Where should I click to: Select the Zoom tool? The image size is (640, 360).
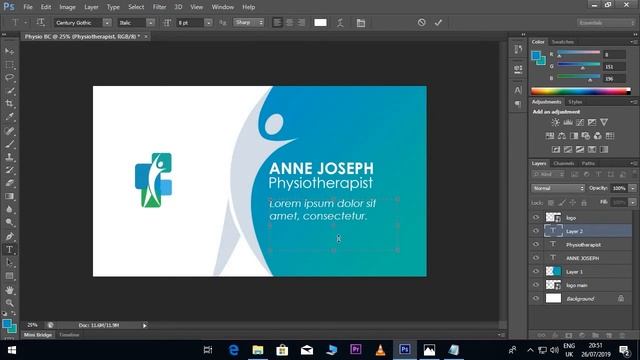point(9,303)
